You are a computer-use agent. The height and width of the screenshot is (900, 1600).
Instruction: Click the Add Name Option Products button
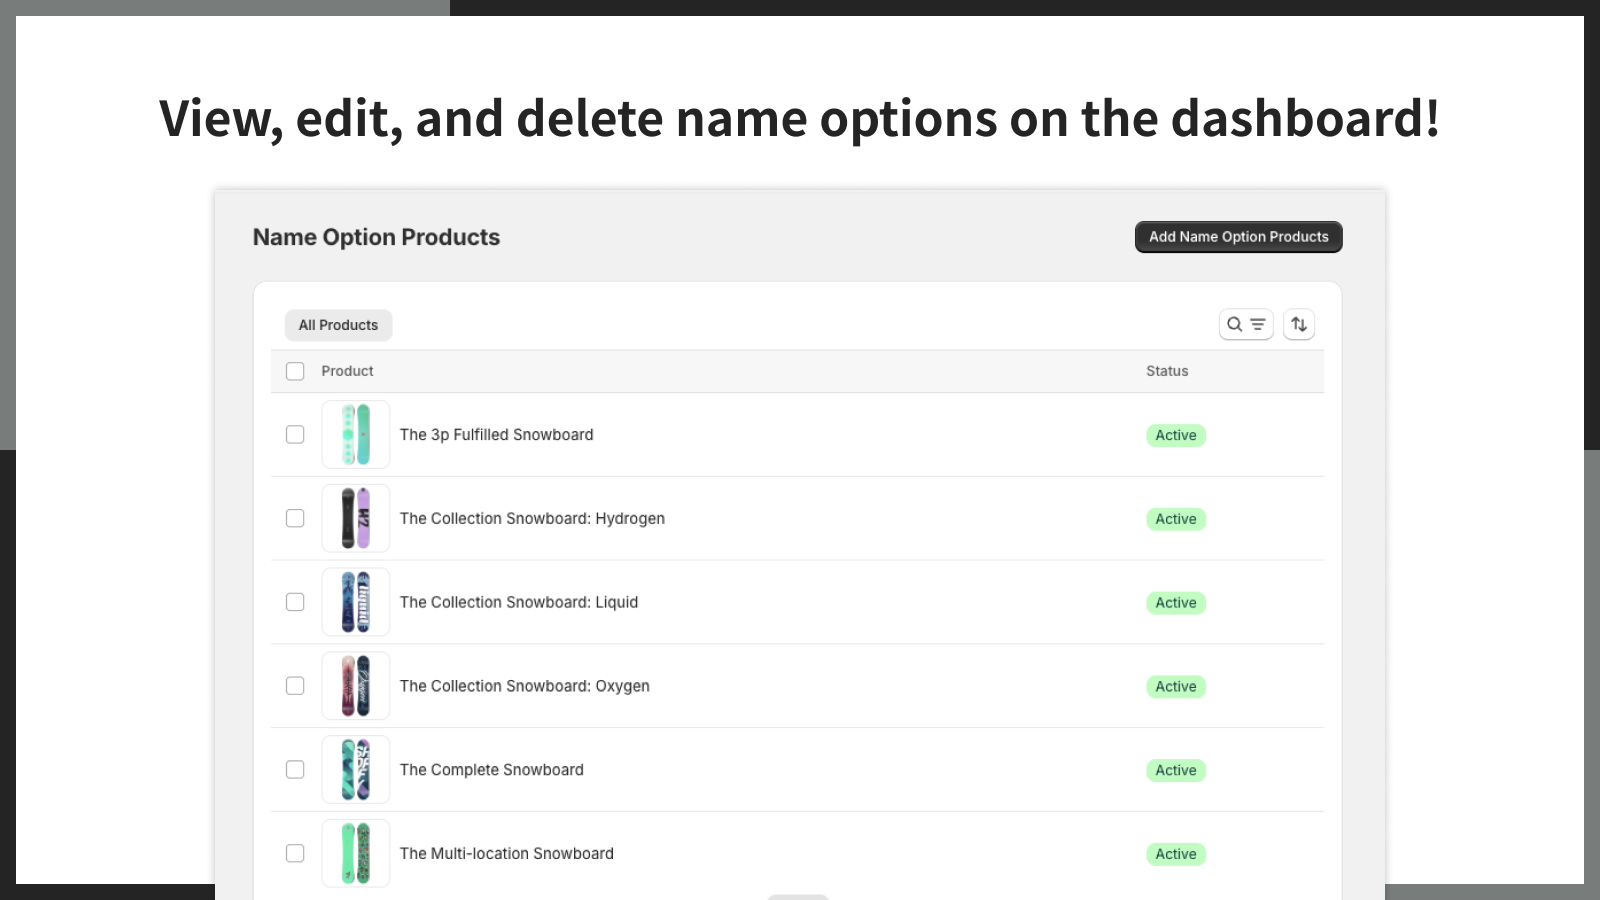pyautogui.click(x=1238, y=237)
